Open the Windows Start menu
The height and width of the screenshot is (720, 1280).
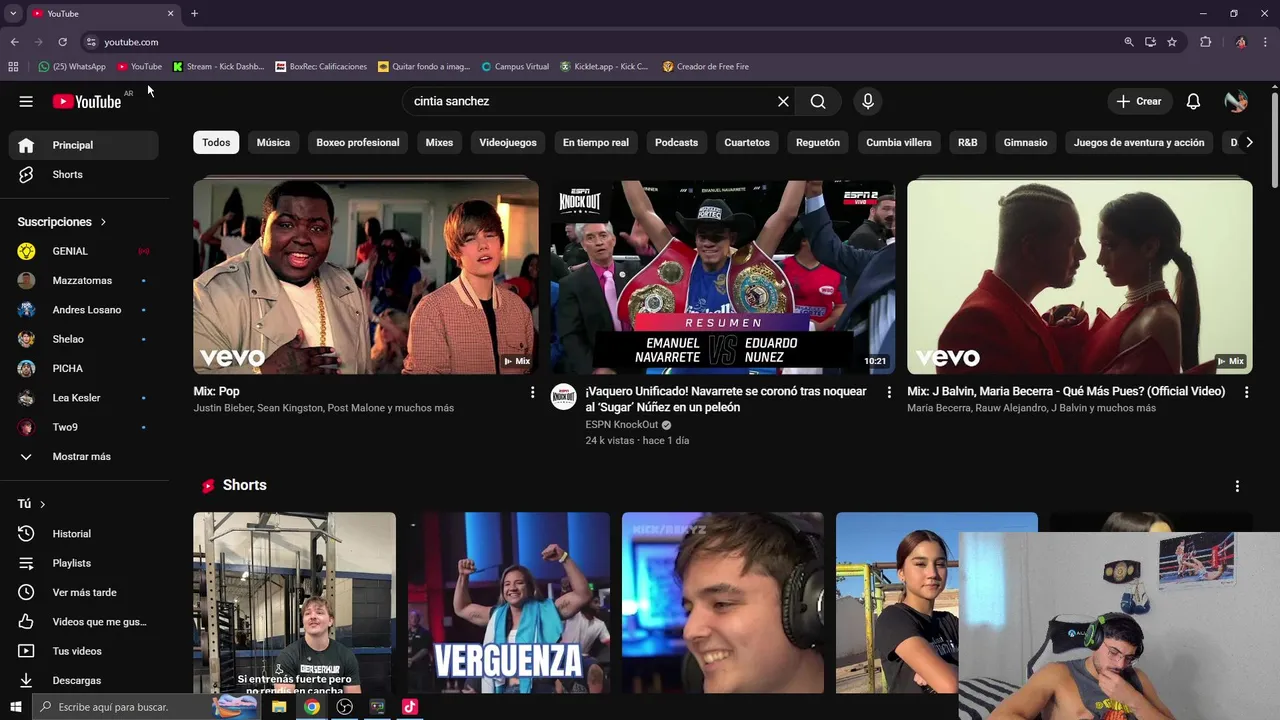coord(15,707)
